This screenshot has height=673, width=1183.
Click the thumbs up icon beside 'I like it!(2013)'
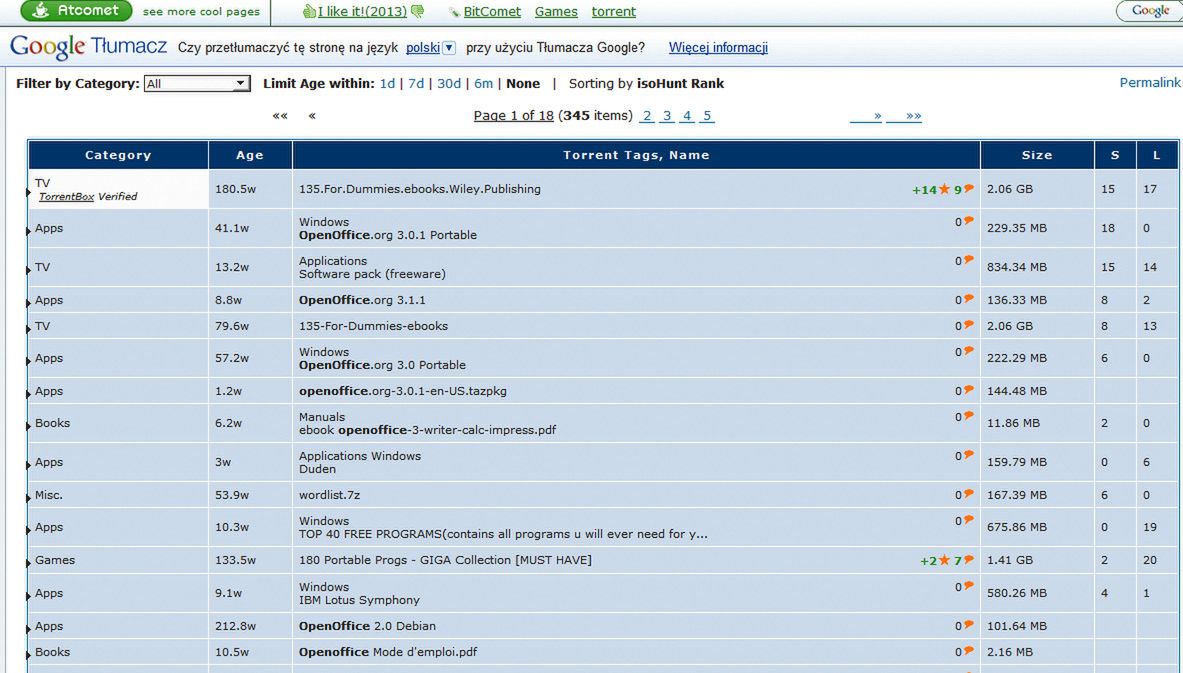[309, 11]
